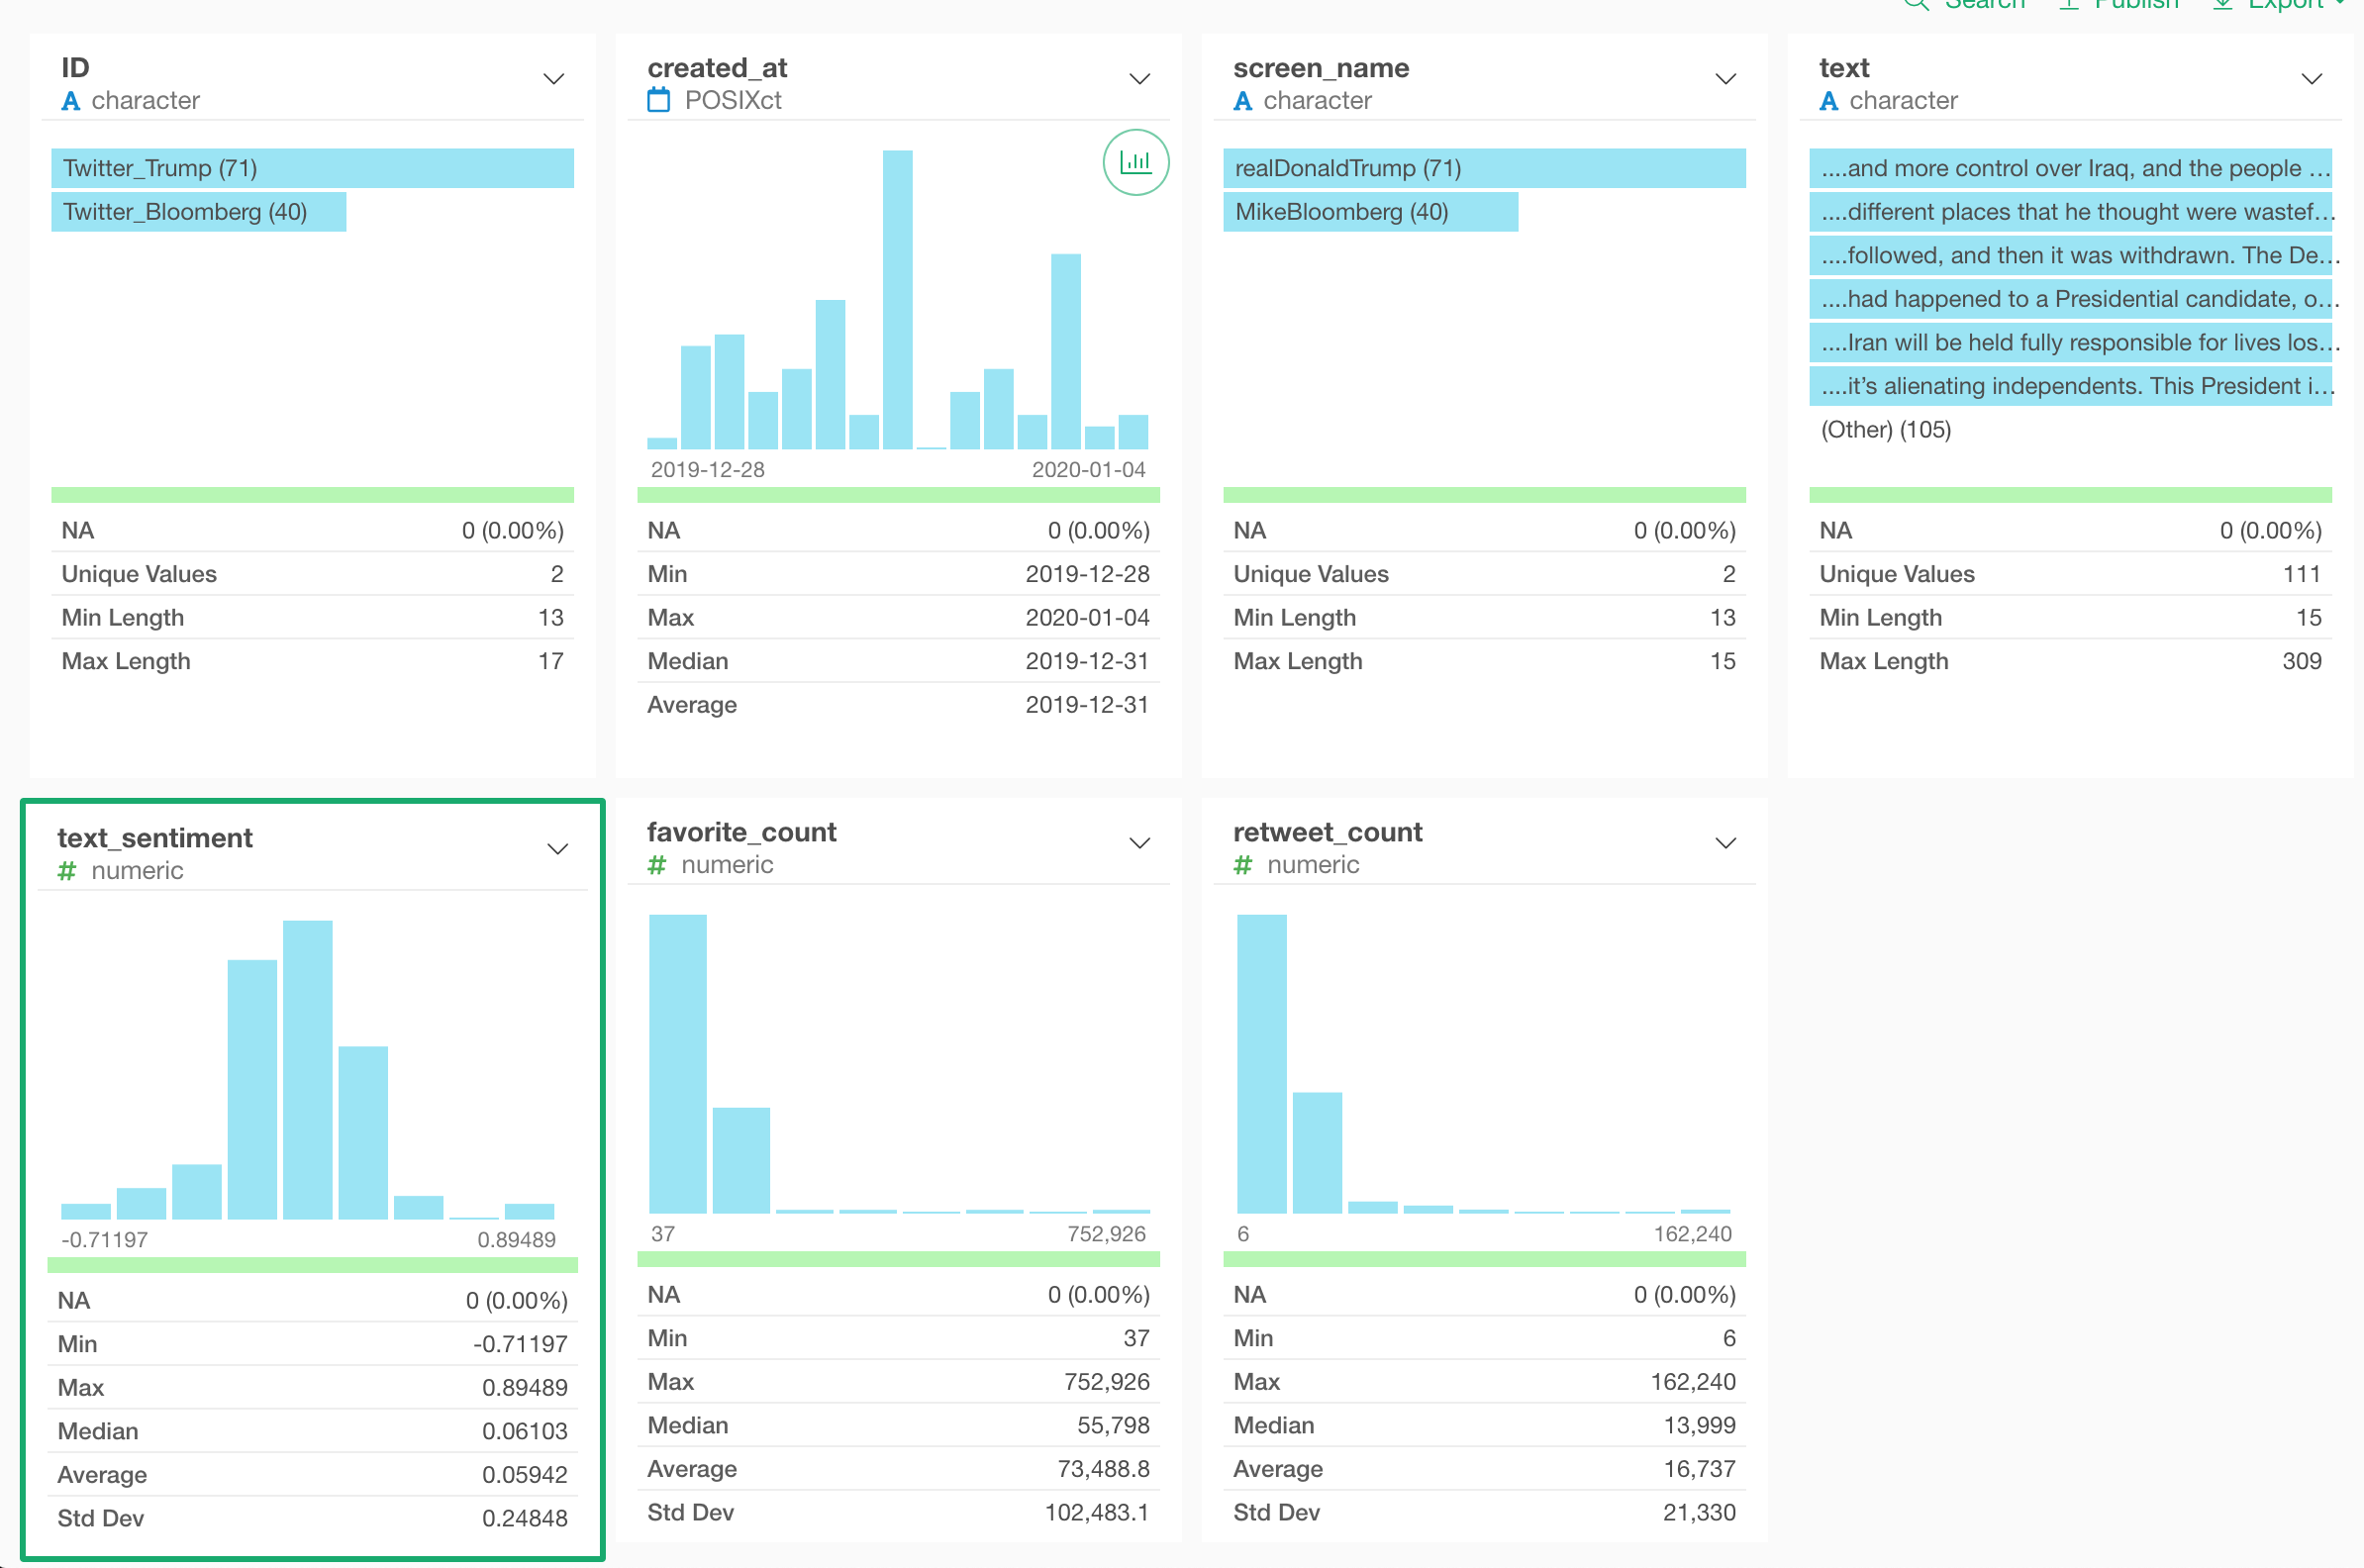Click the magnifier icon next to Search
The image size is (2364, 1568).
(1917, 5)
